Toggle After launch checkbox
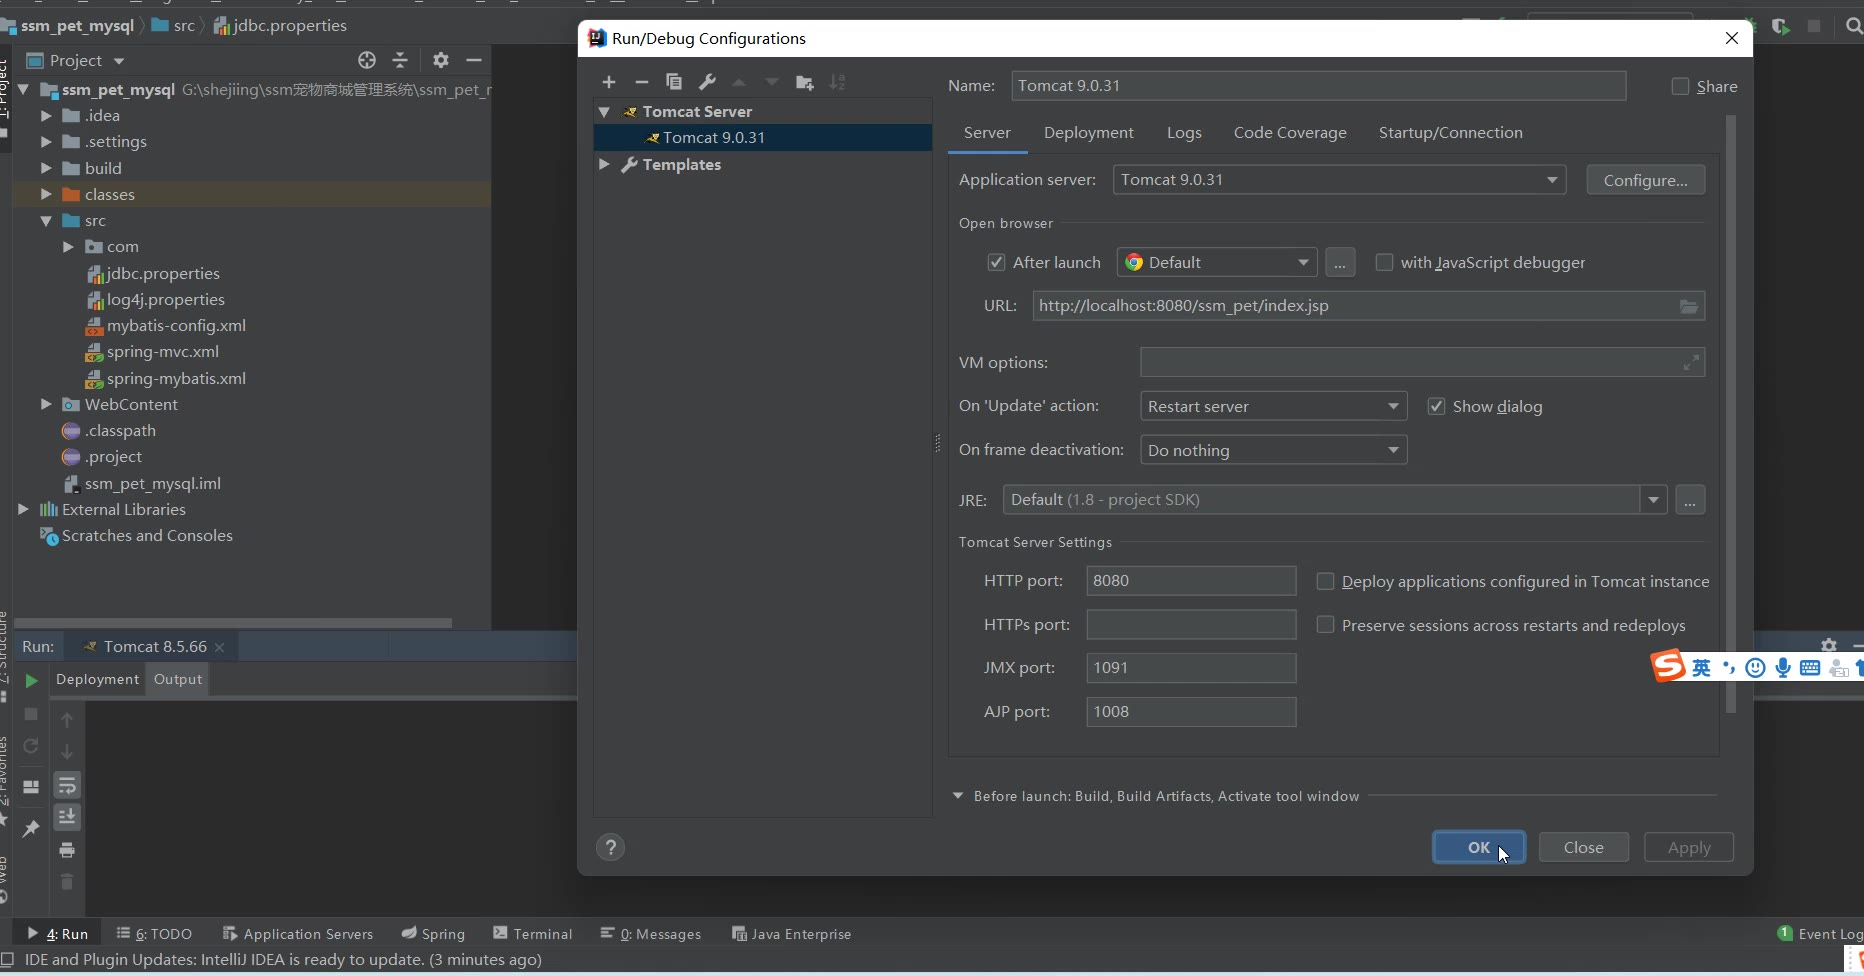 996,263
